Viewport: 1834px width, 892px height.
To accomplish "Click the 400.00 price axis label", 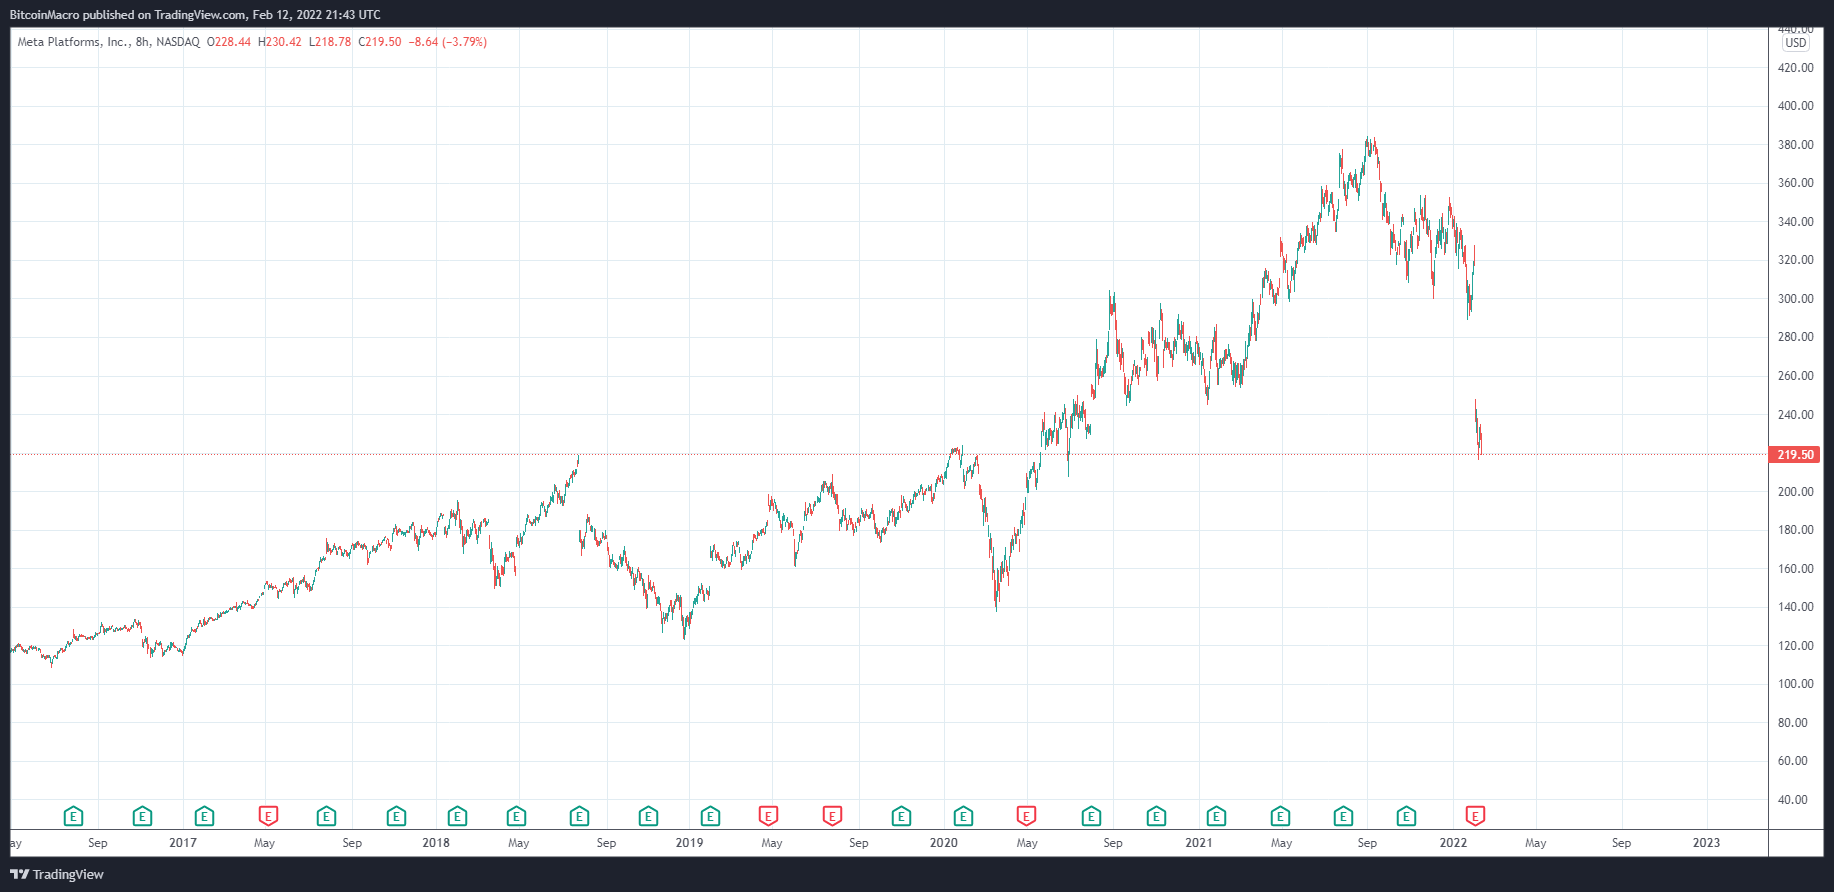I will [1796, 106].
